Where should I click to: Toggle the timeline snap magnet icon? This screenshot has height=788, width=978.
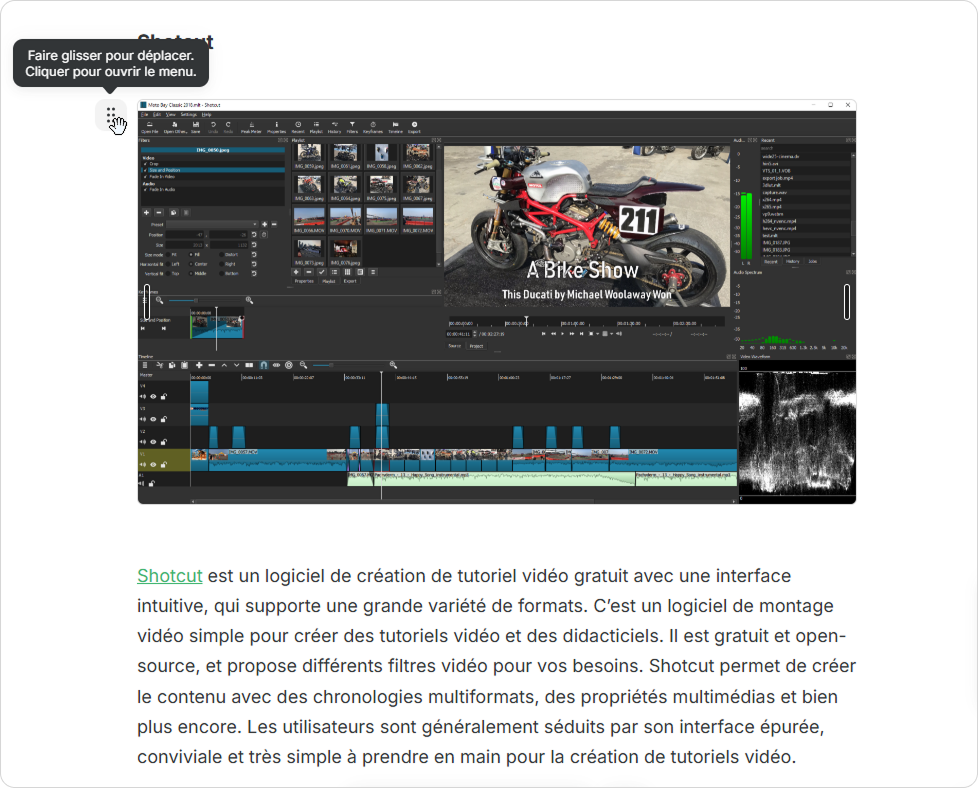coord(263,365)
